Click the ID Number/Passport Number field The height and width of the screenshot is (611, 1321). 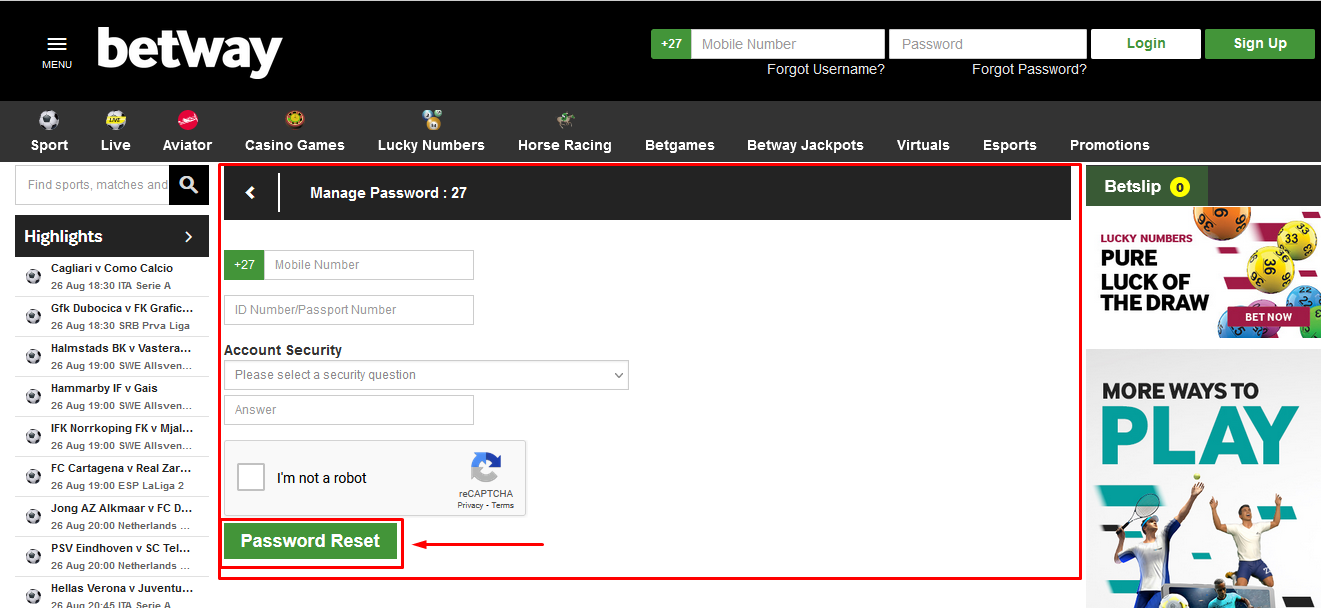pyautogui.click(x=349, y=310)
